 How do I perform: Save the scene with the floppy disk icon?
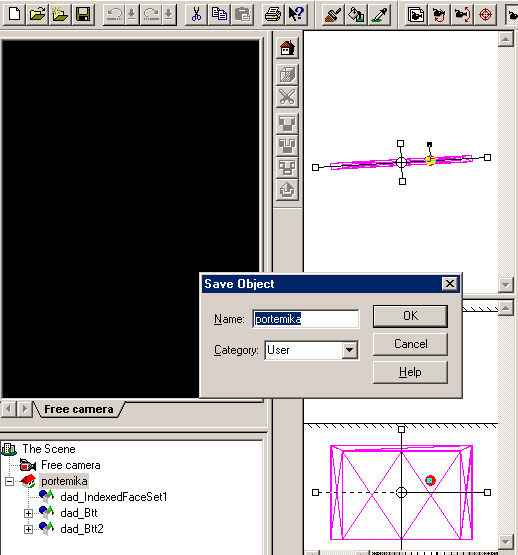[x=83, y=15]
